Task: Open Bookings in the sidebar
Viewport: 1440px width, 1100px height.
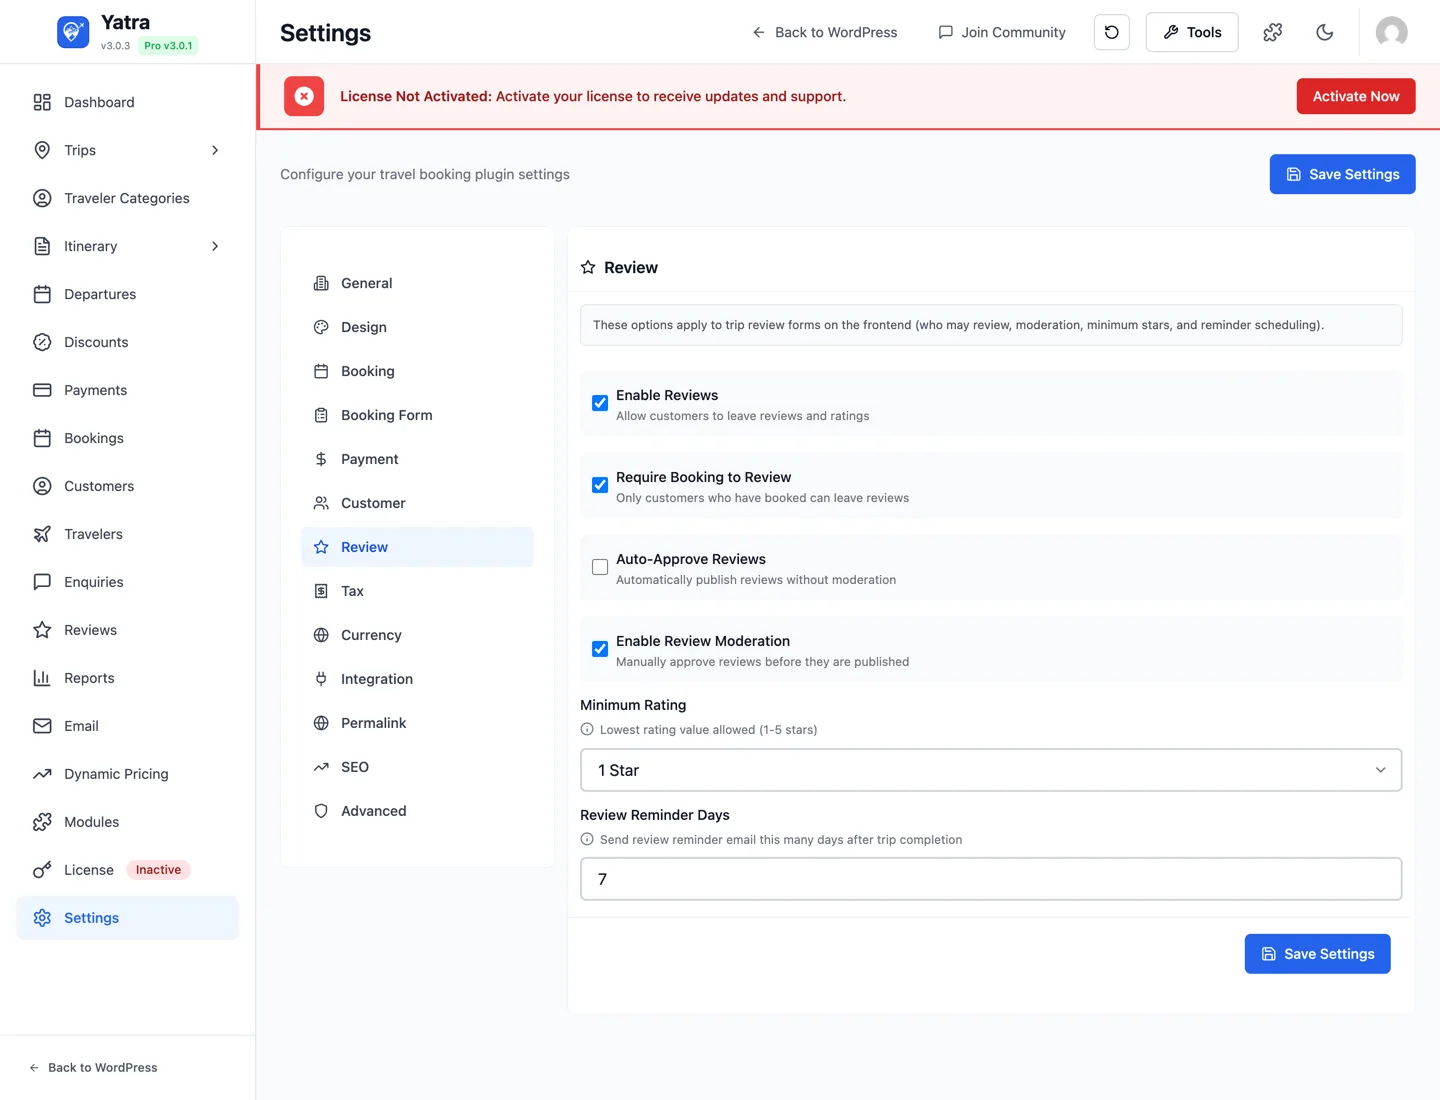Action: (128, 438)
